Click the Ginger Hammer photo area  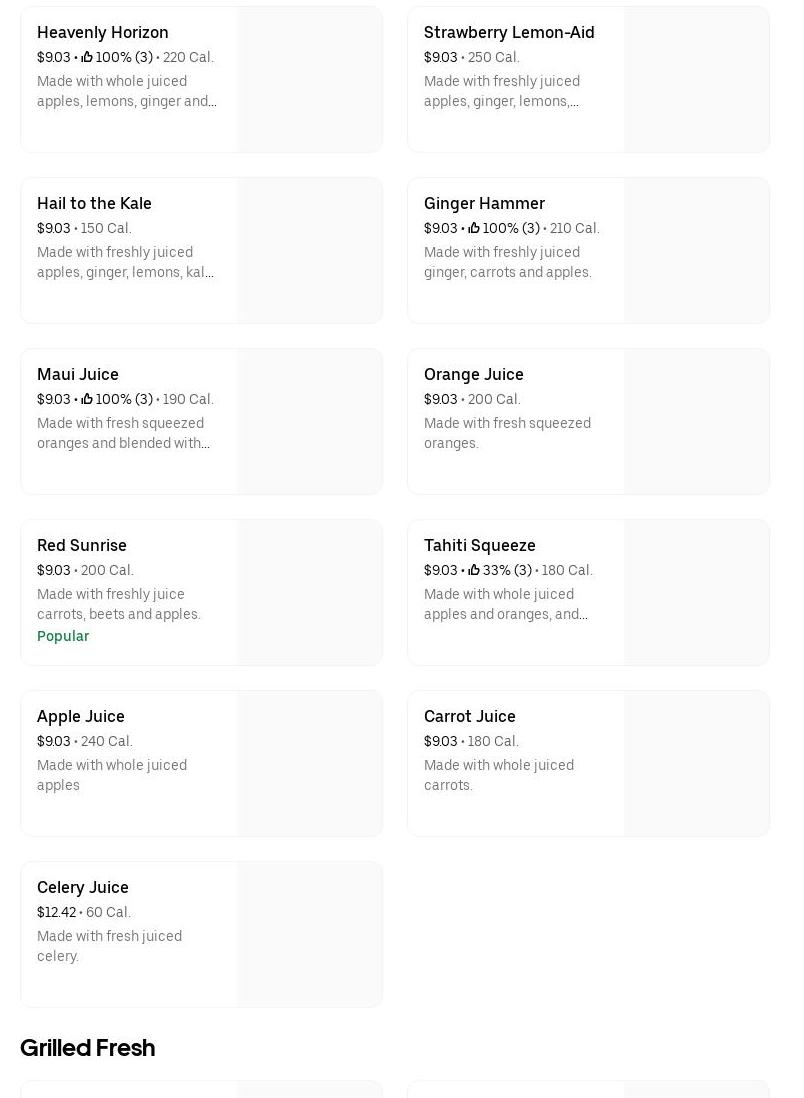pos(696,251)
